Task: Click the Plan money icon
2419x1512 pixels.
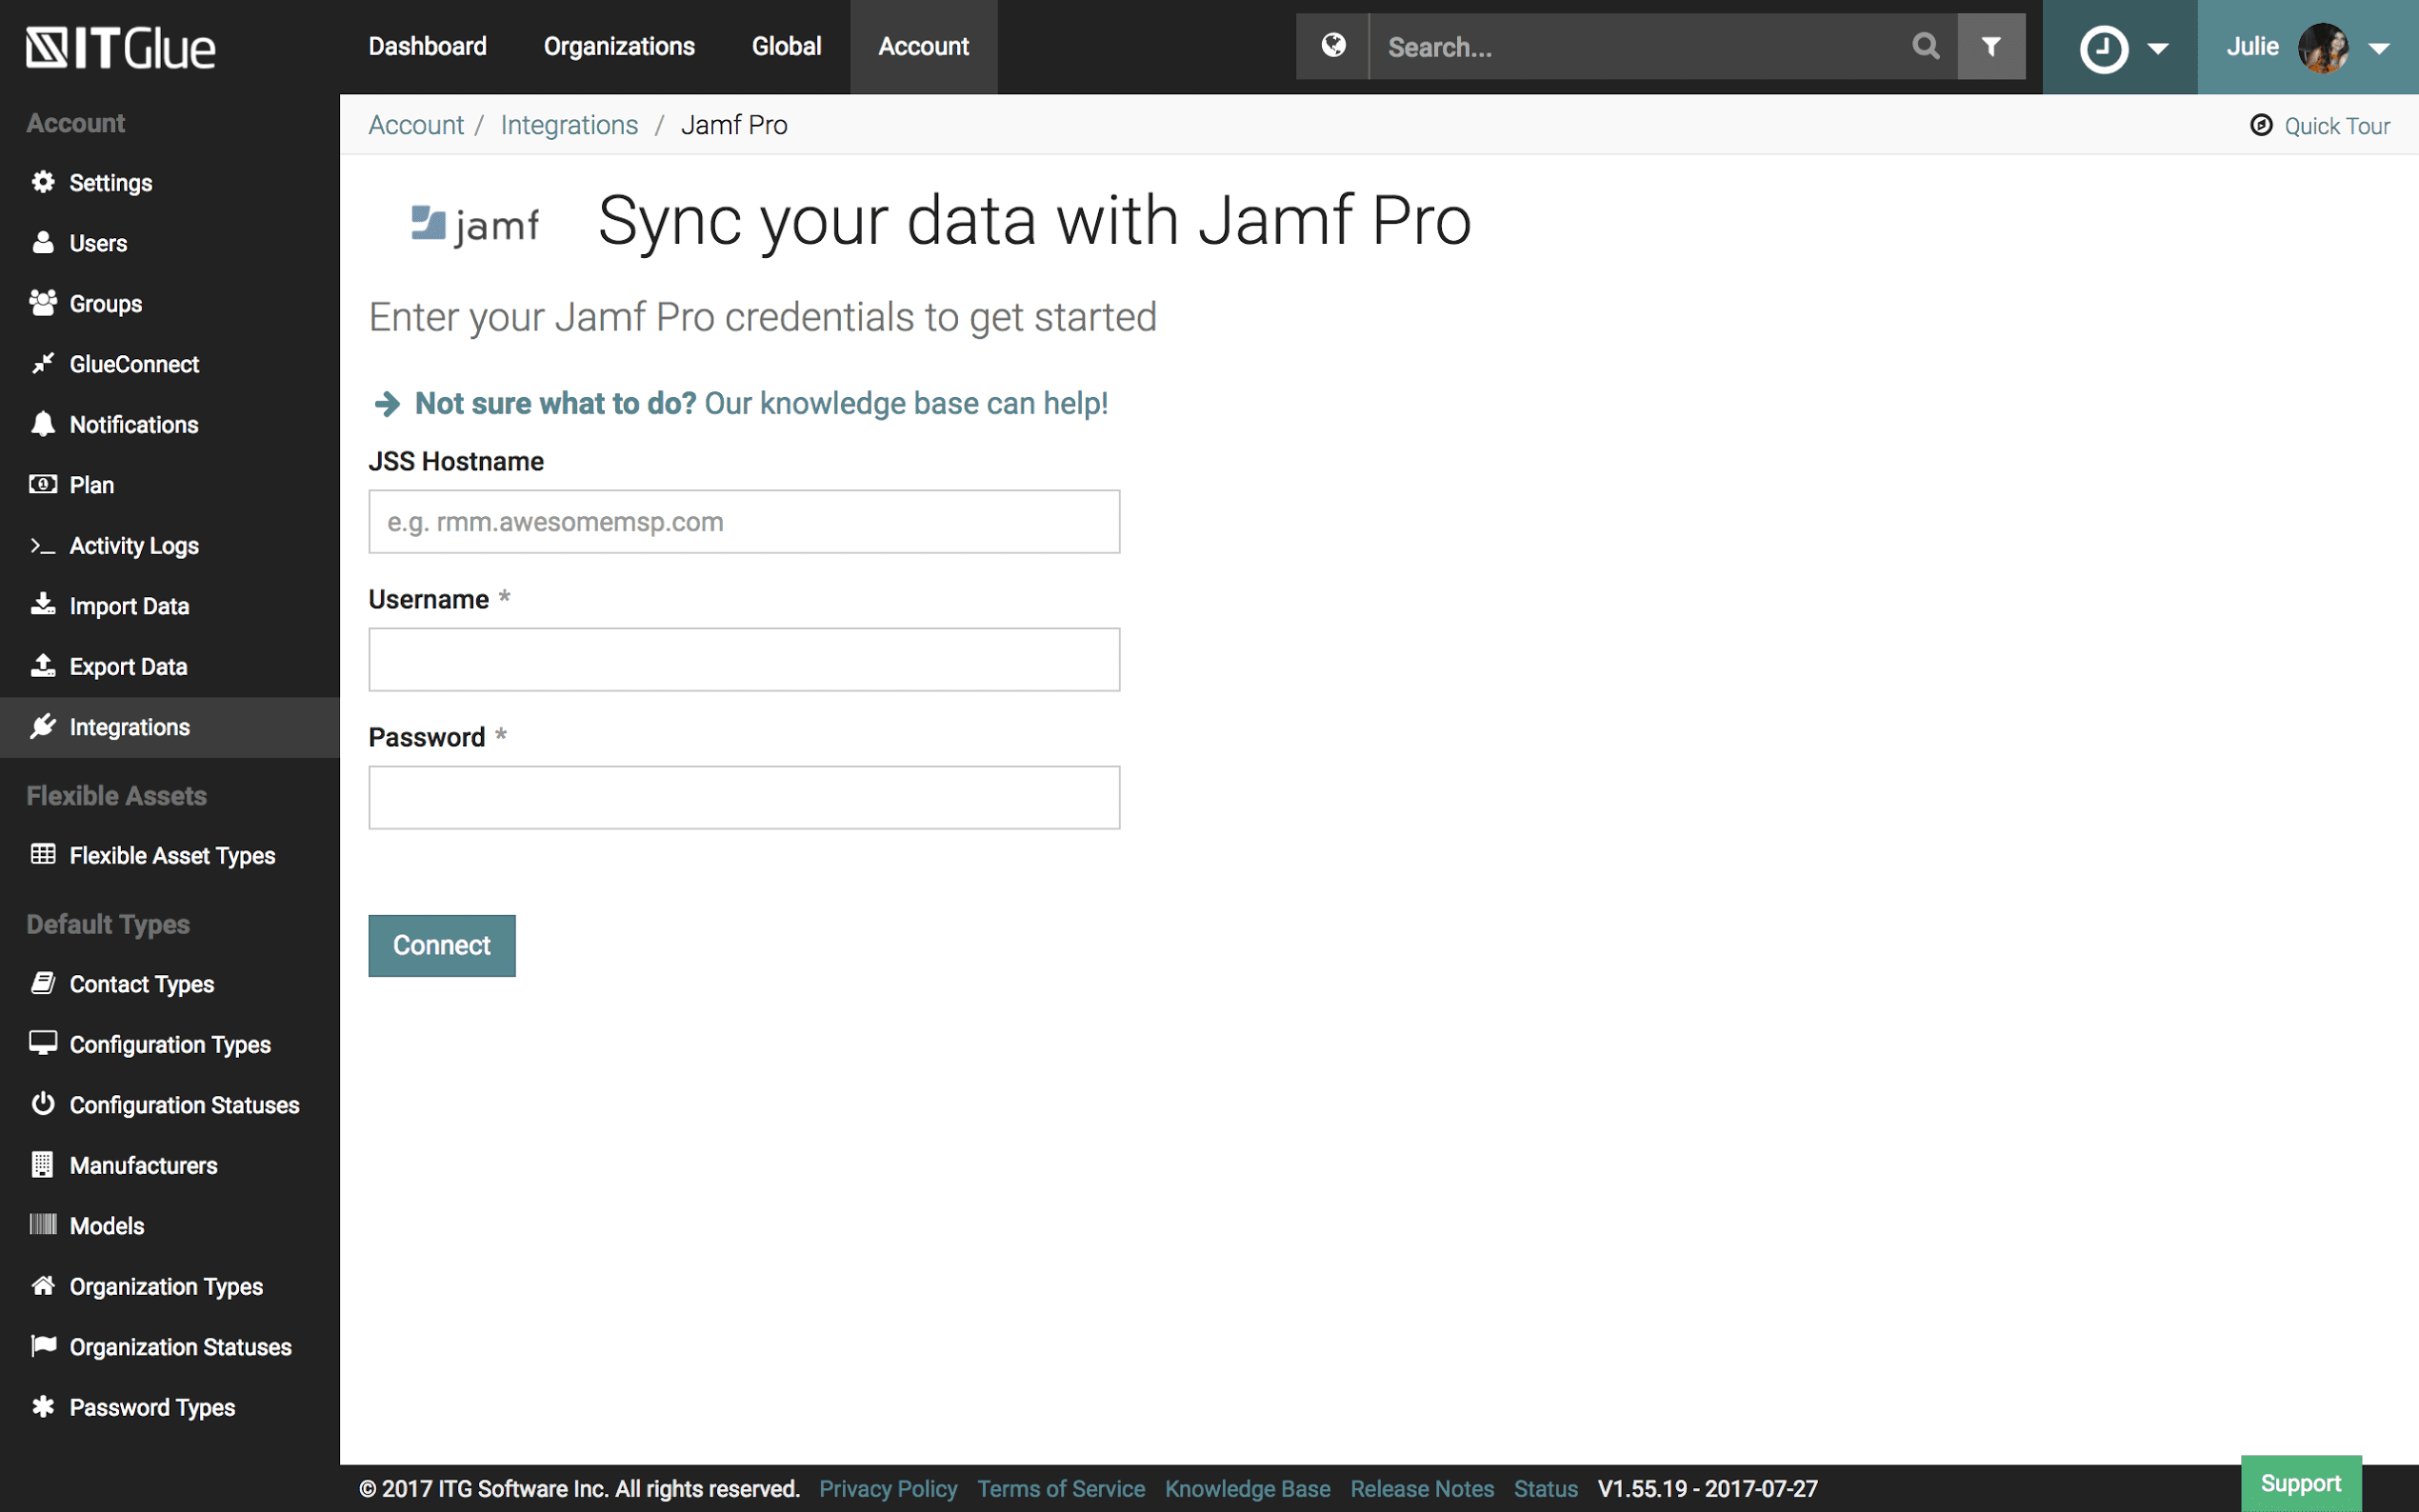Action: [x=43, y=484]
